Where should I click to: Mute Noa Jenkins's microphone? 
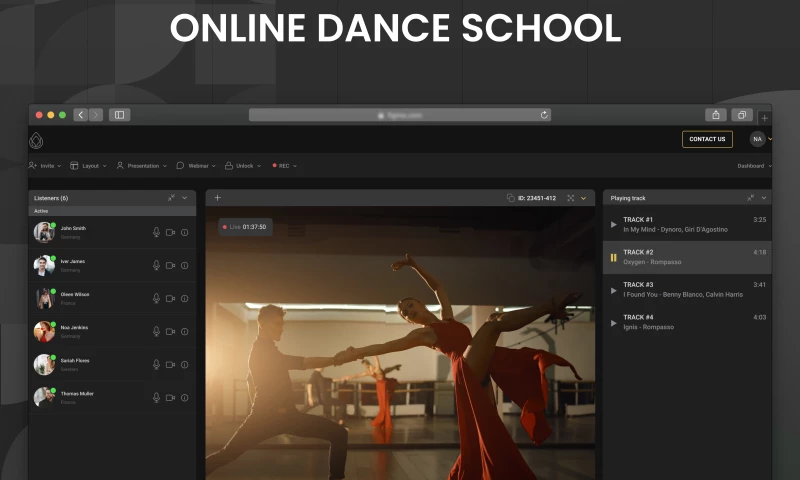pos(156,332)
